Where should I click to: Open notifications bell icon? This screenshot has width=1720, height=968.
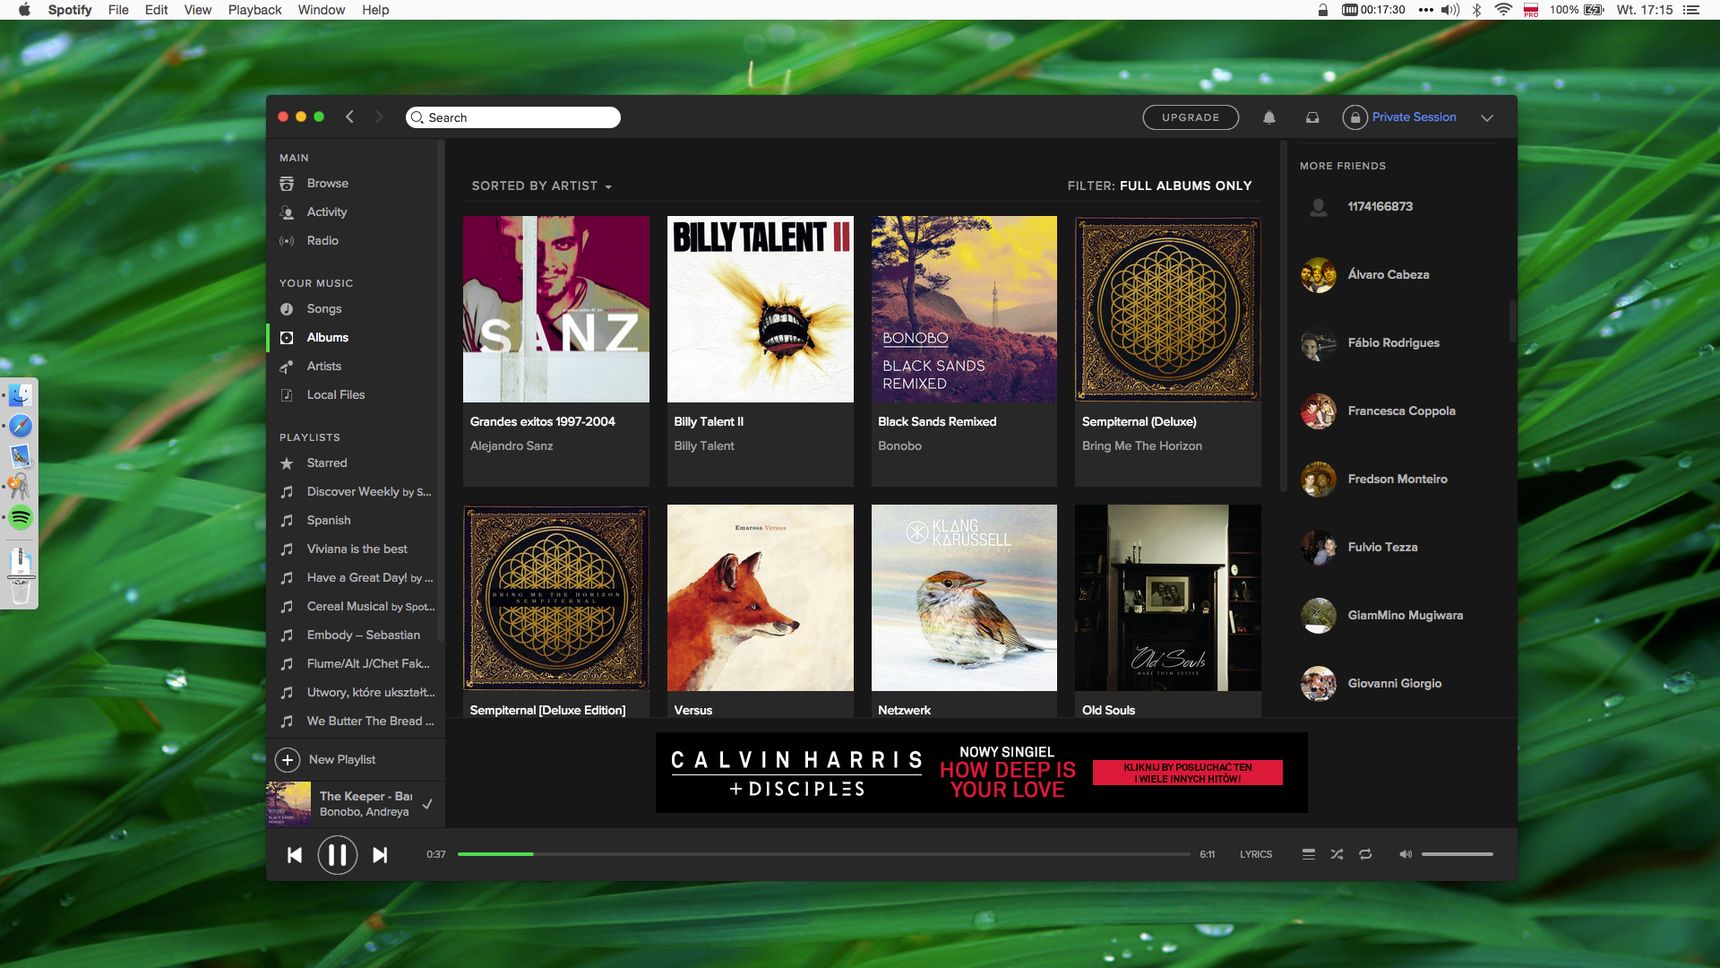(x=1269, y=117)
